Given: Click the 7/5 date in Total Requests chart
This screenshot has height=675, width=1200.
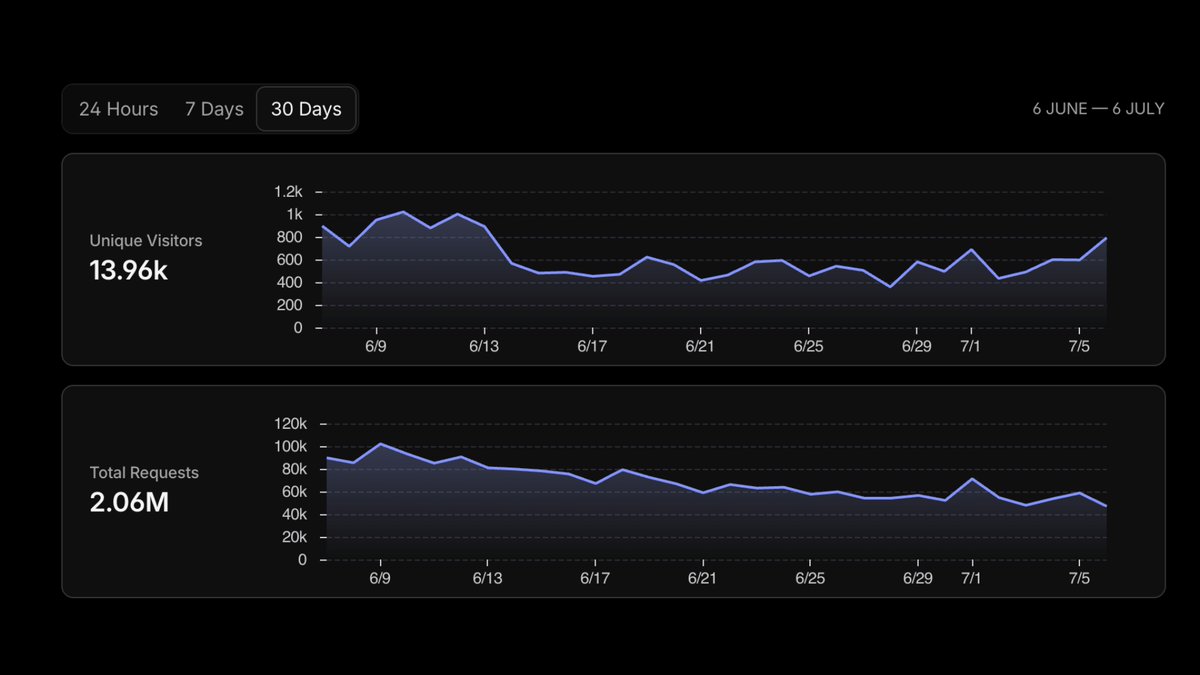Looking at the screenshot, I should pos(1079,578).
